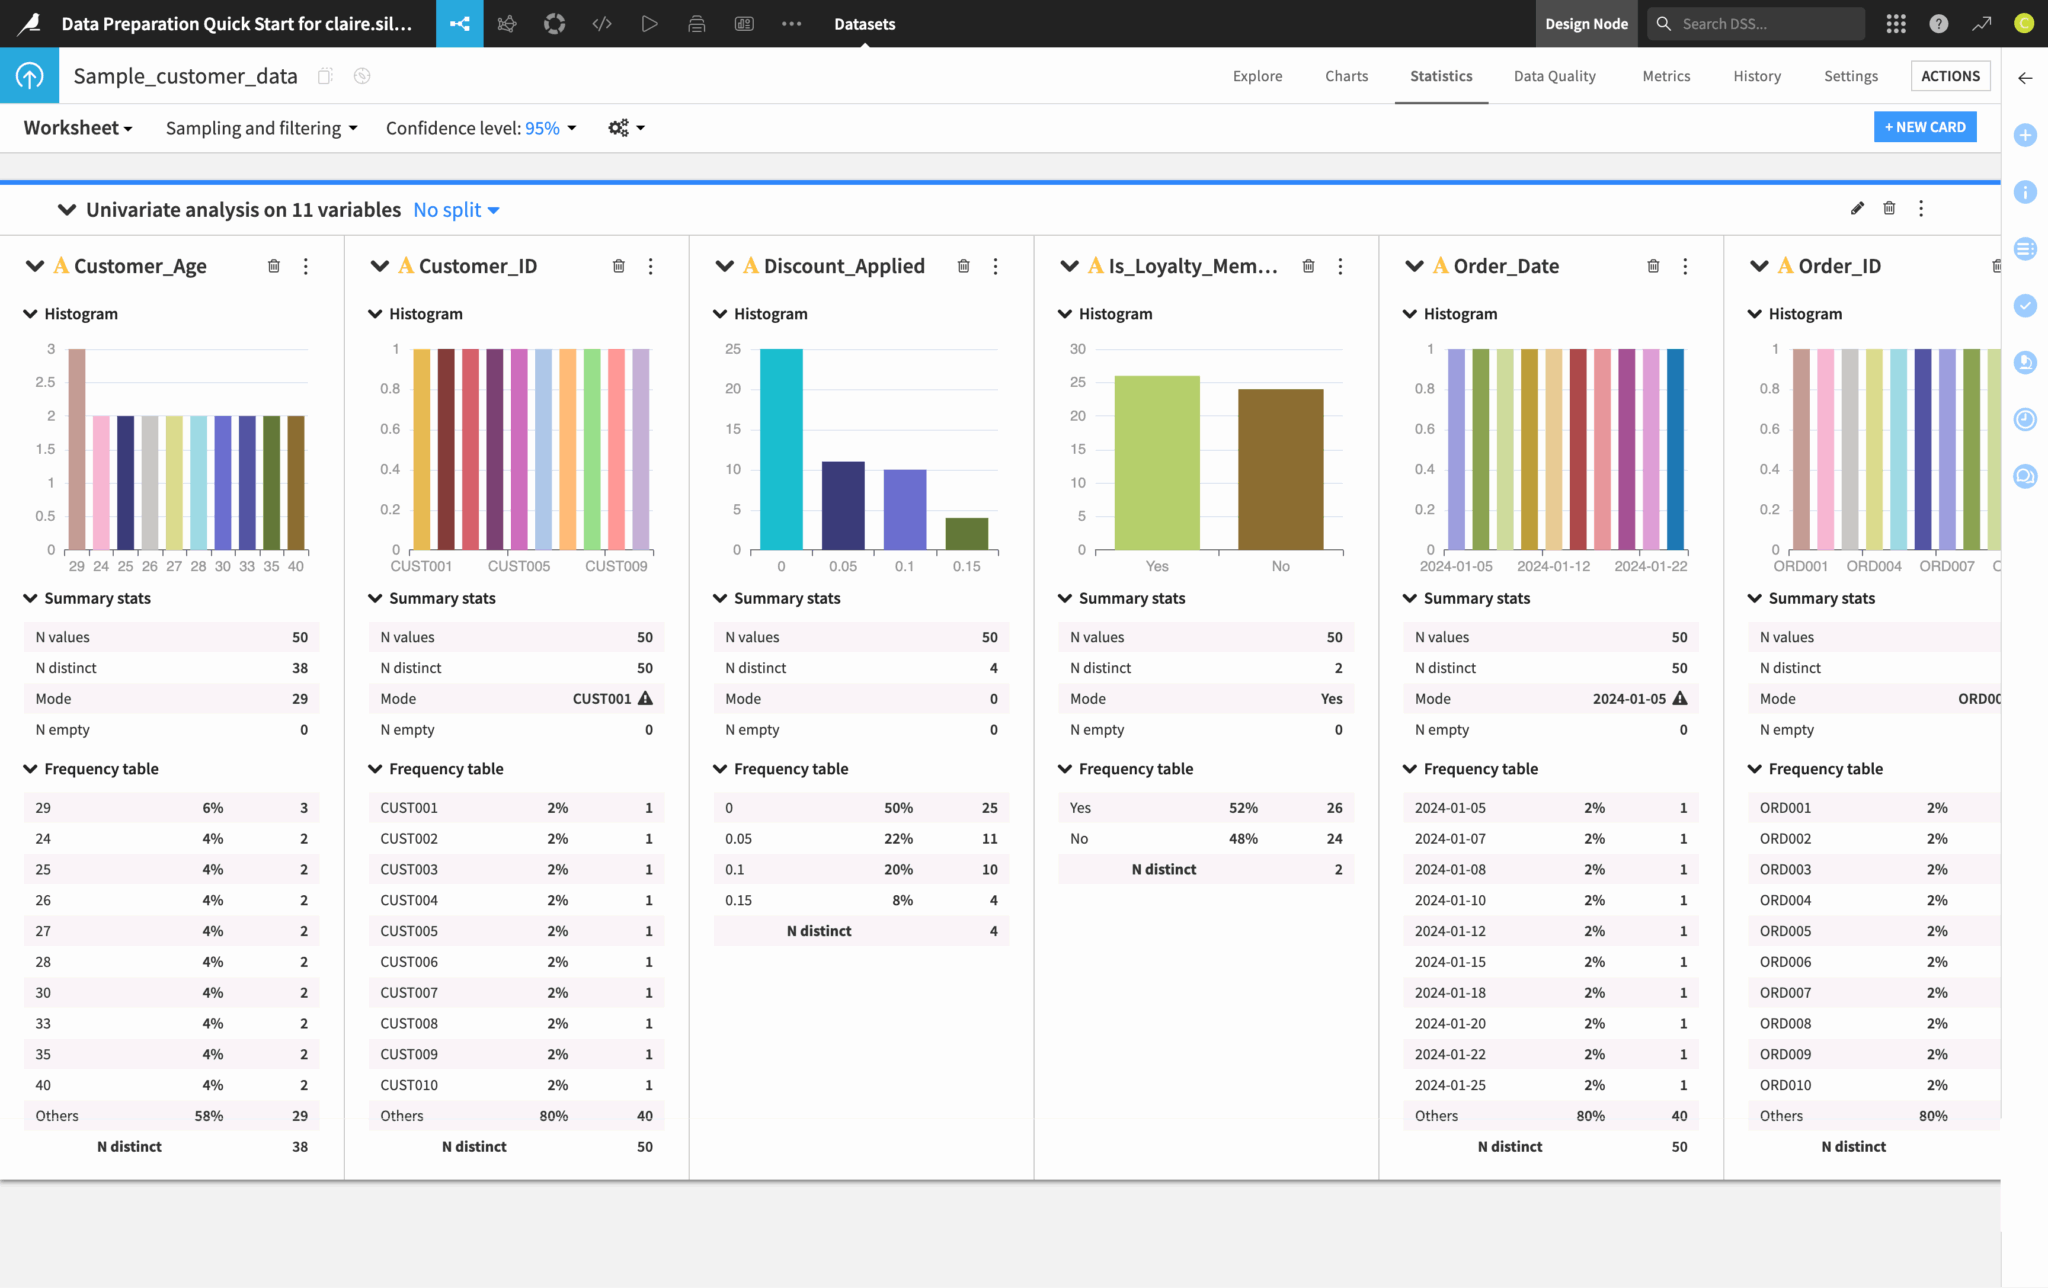2048x1288 pixels.
Task: Open the jobs menu via the play icon
Action: 649,23
